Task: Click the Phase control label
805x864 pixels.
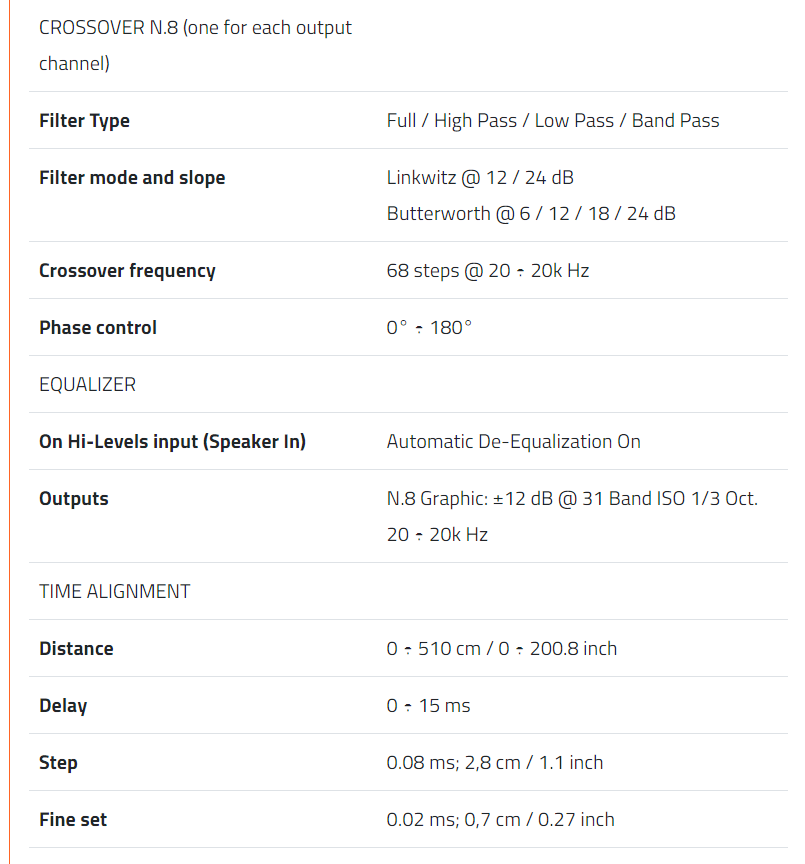Action: [x=98, y=328]
